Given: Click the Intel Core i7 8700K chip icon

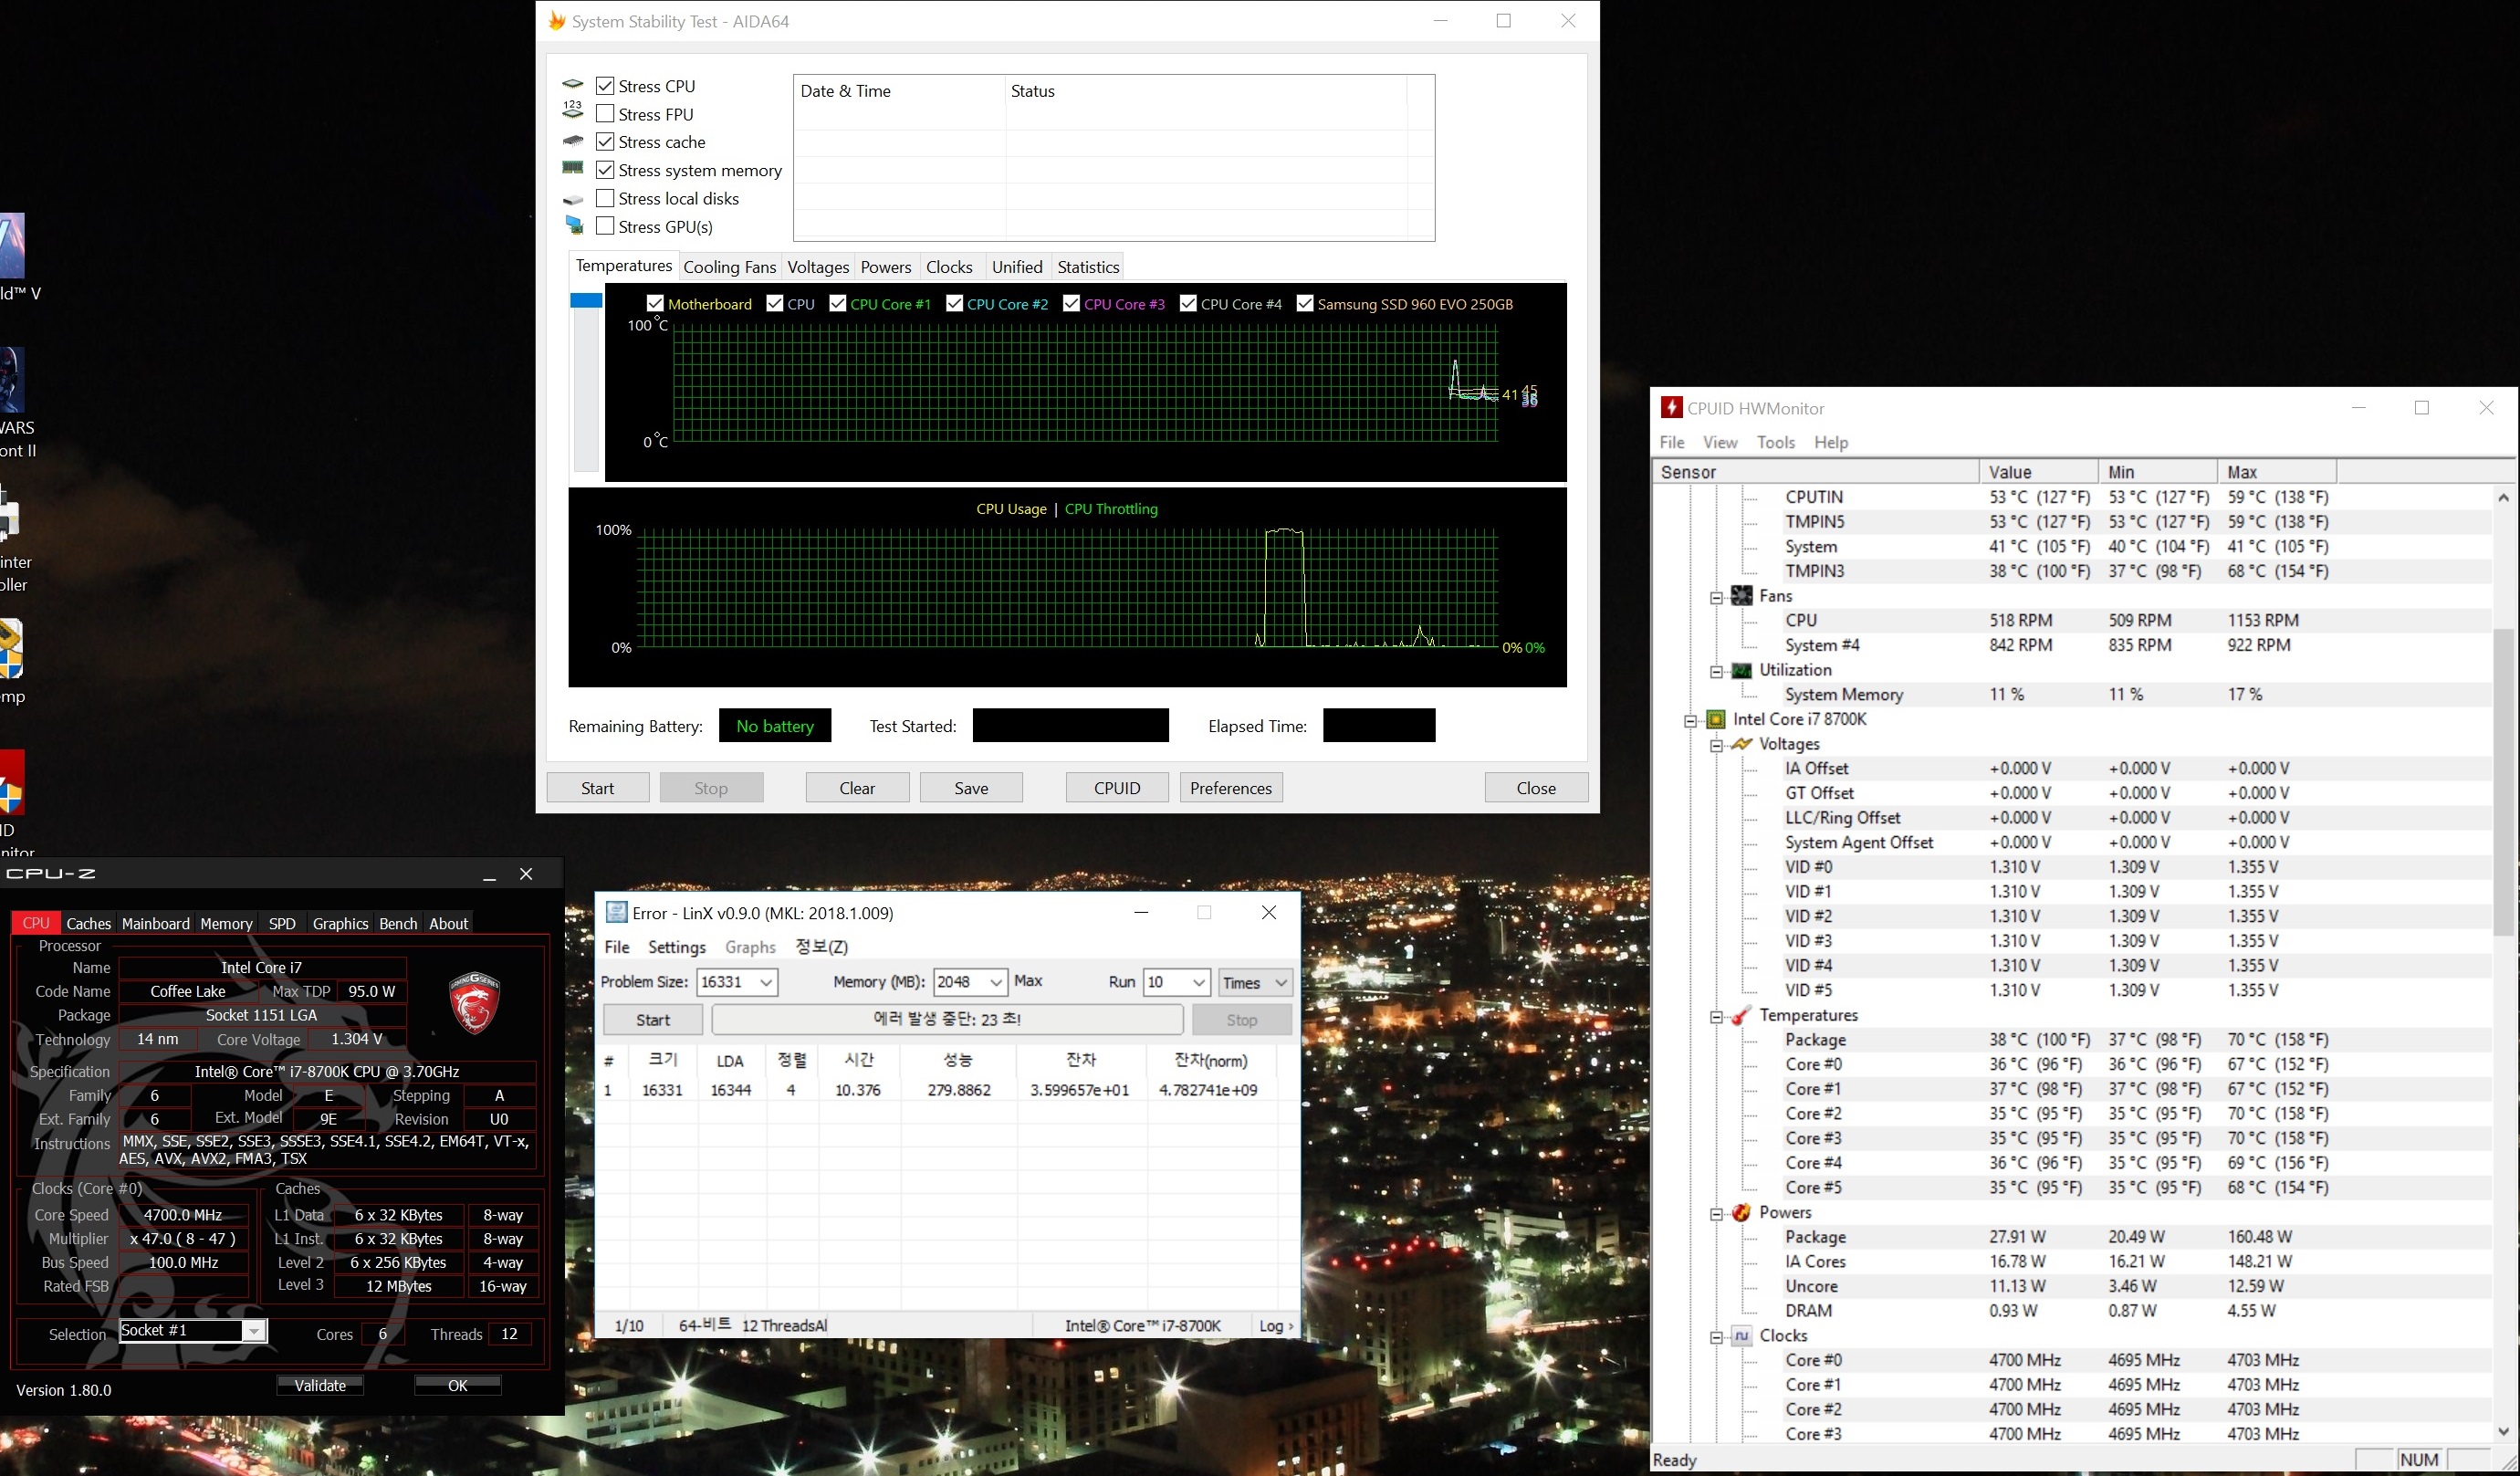Looking at the screenshot, I should tap(1716, 719).
